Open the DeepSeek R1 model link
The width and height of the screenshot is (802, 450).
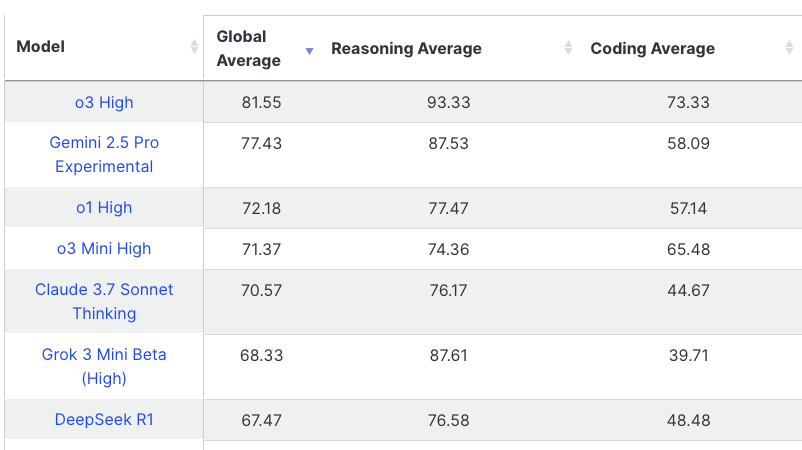click(104, 419)
